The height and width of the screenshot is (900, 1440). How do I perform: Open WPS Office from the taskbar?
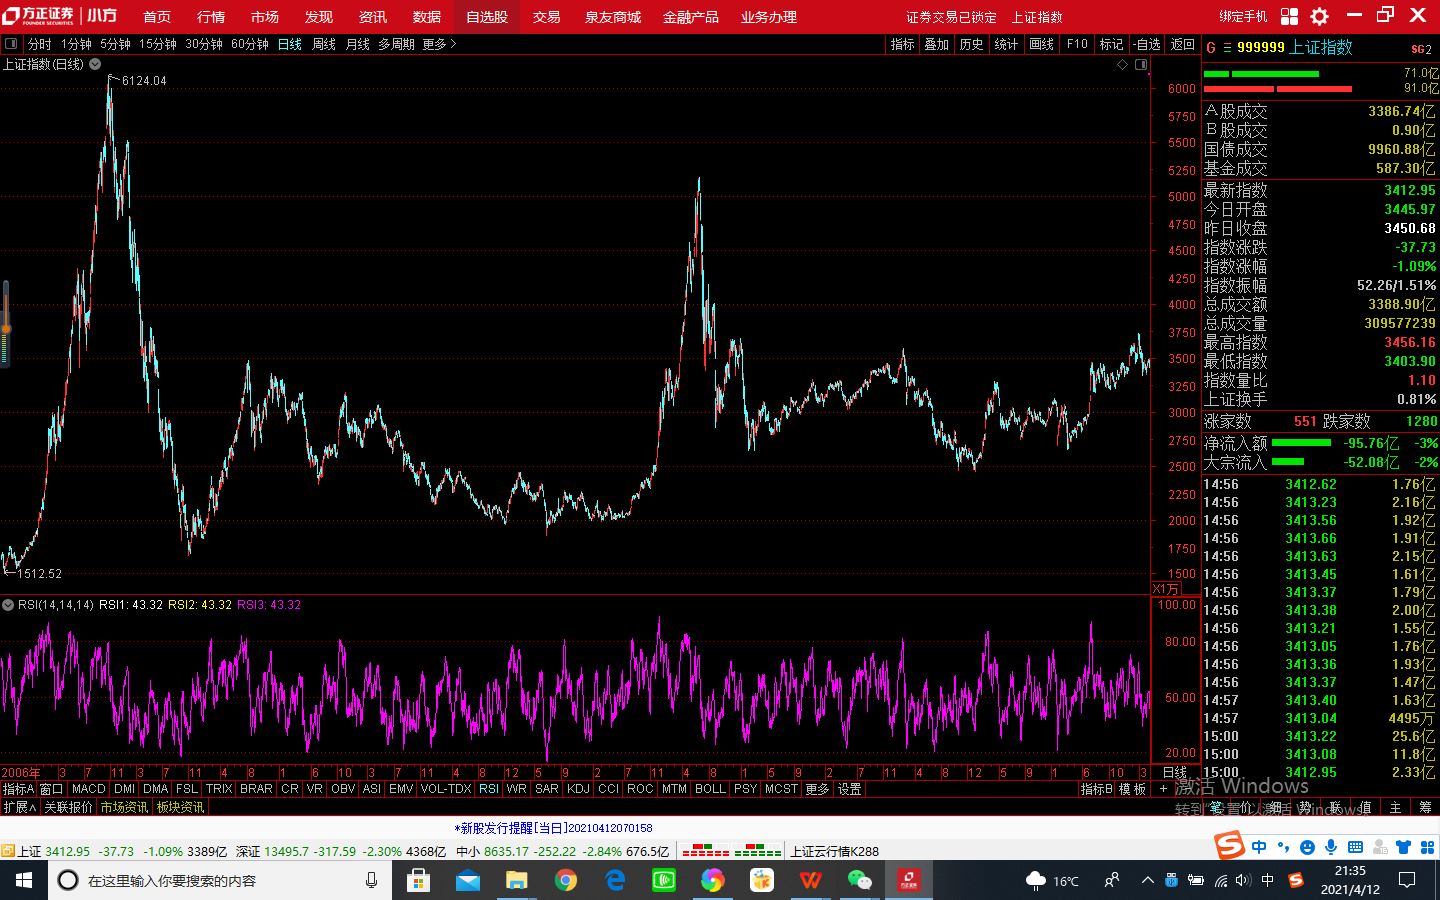[x=811, y=880]
